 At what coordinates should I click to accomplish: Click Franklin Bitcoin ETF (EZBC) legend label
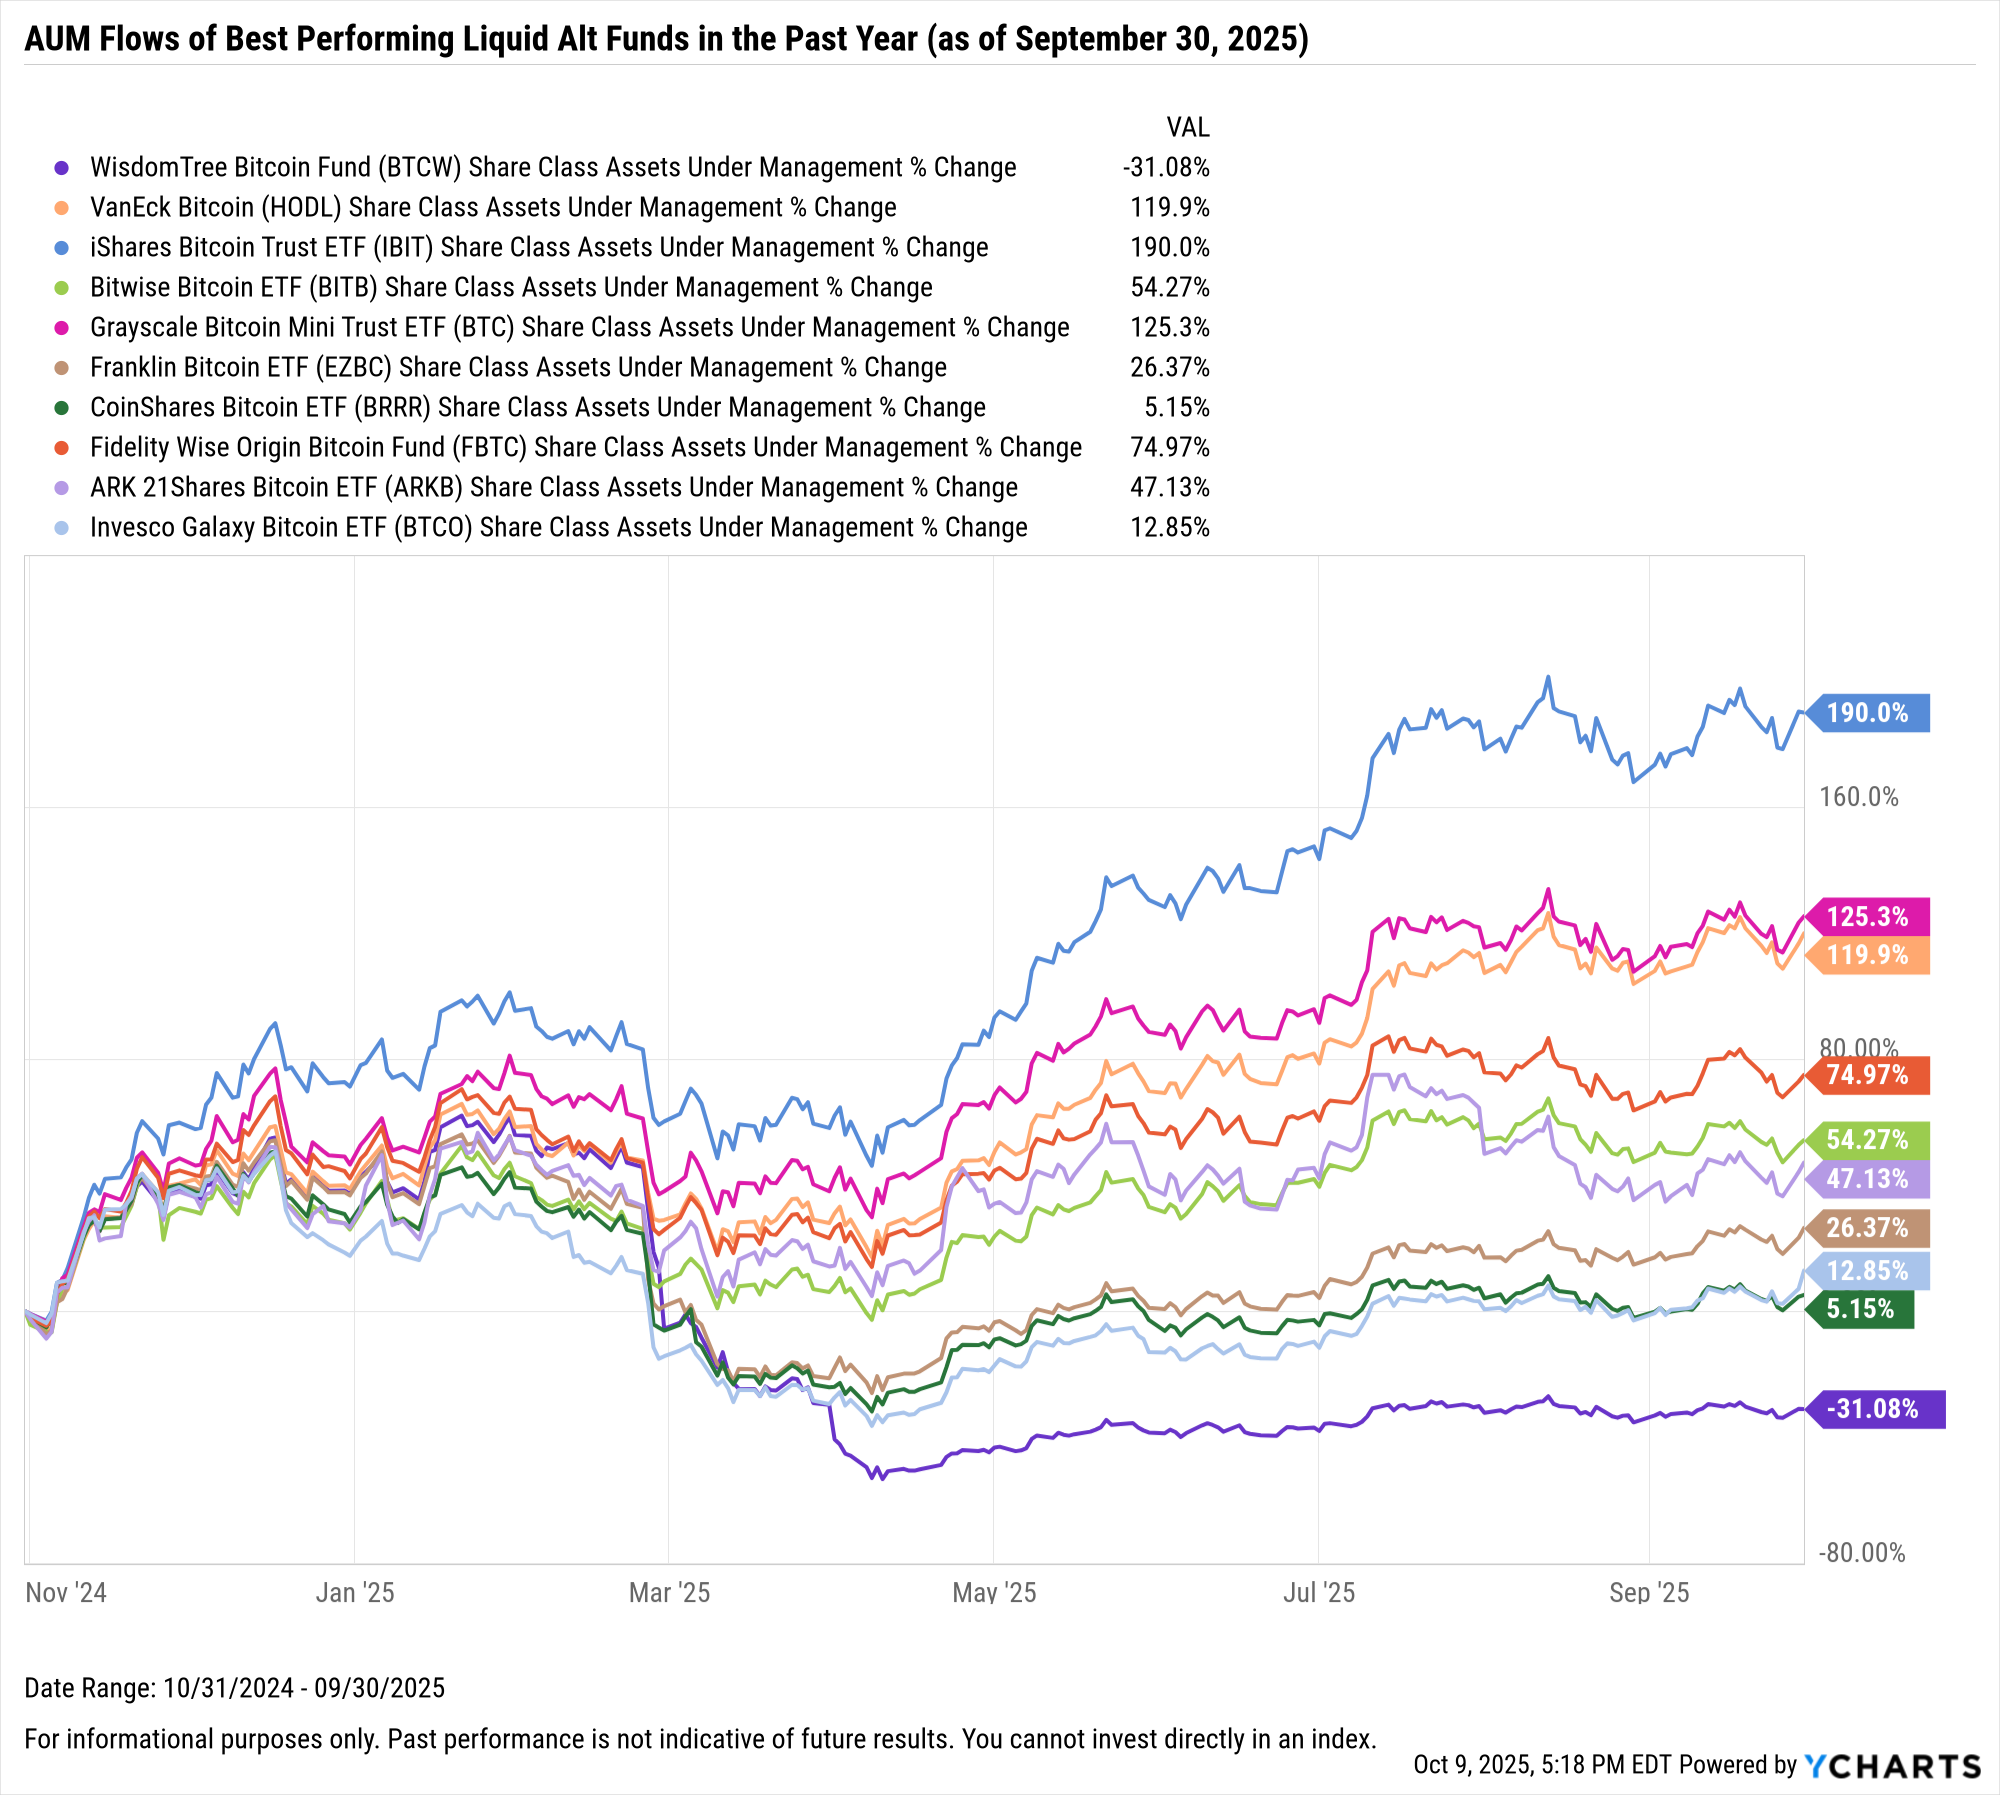pyautogui.click(x=518, y=368)
